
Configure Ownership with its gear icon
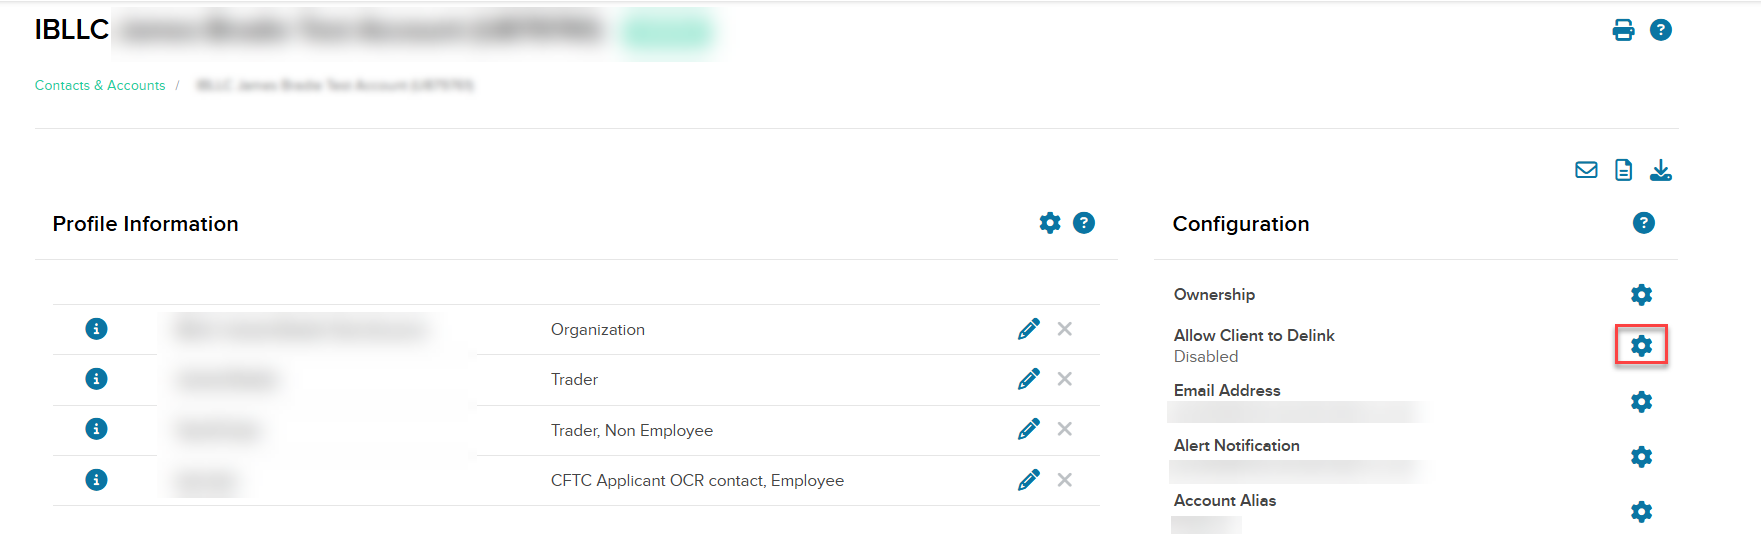coord(1642,294)
